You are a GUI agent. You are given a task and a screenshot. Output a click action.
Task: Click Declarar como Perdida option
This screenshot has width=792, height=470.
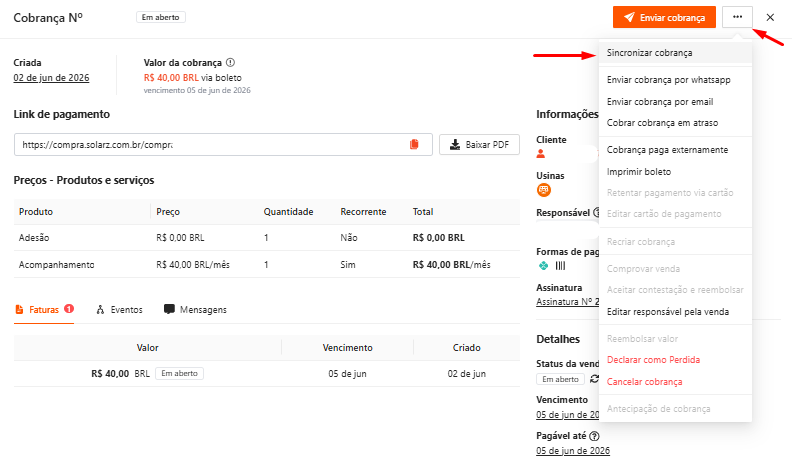coord(653,360)
